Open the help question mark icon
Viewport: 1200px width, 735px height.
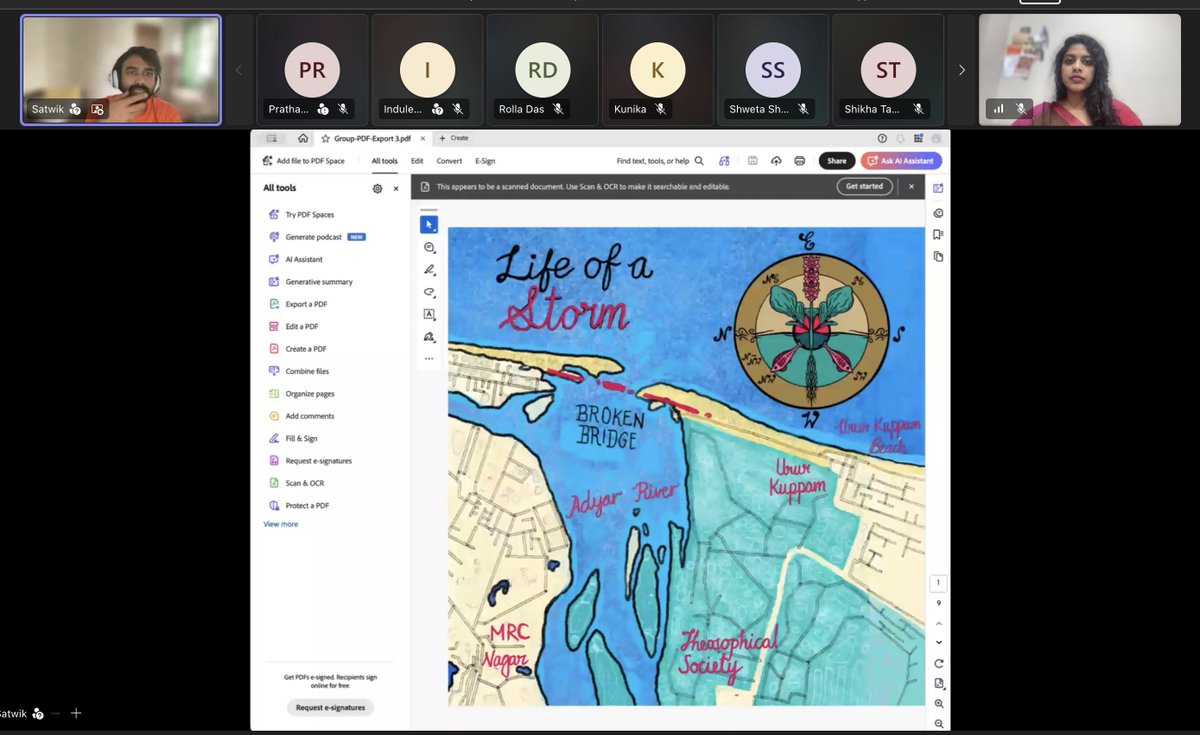click(x=882, y=138)
